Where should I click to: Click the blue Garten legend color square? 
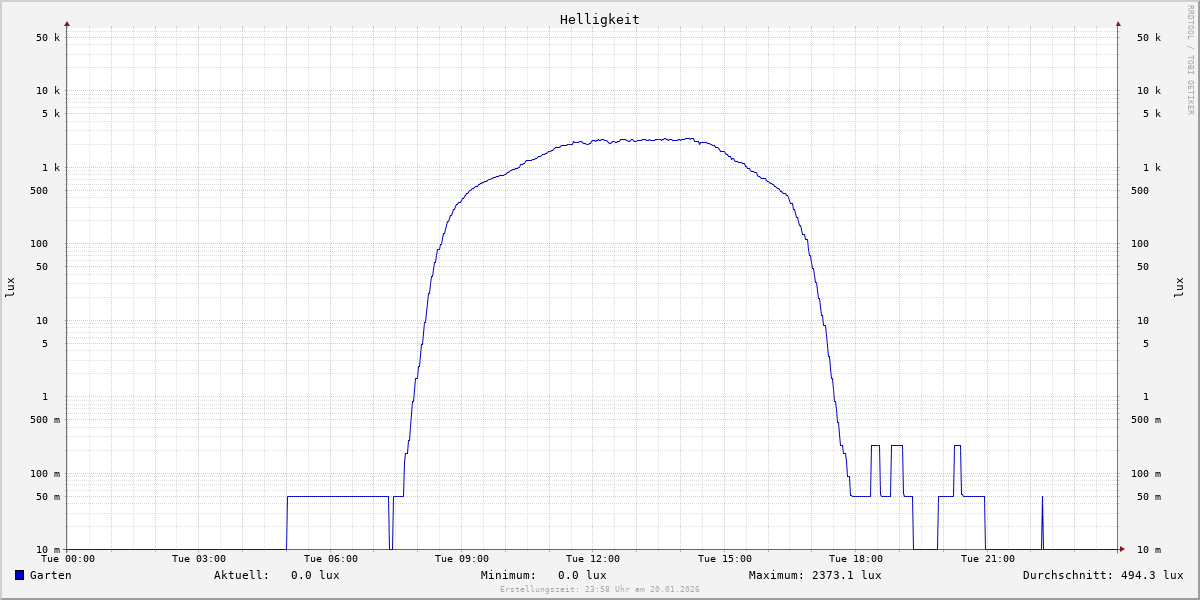(x=19, y=575)
